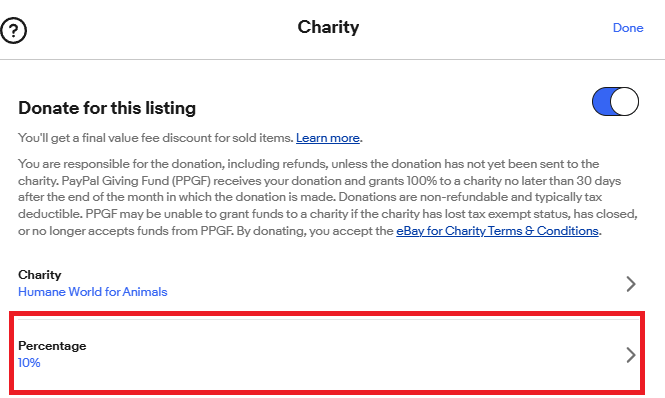
Task: Click the PayPal Giving Fund disclaimer paragraph
Action: [327, 197]
